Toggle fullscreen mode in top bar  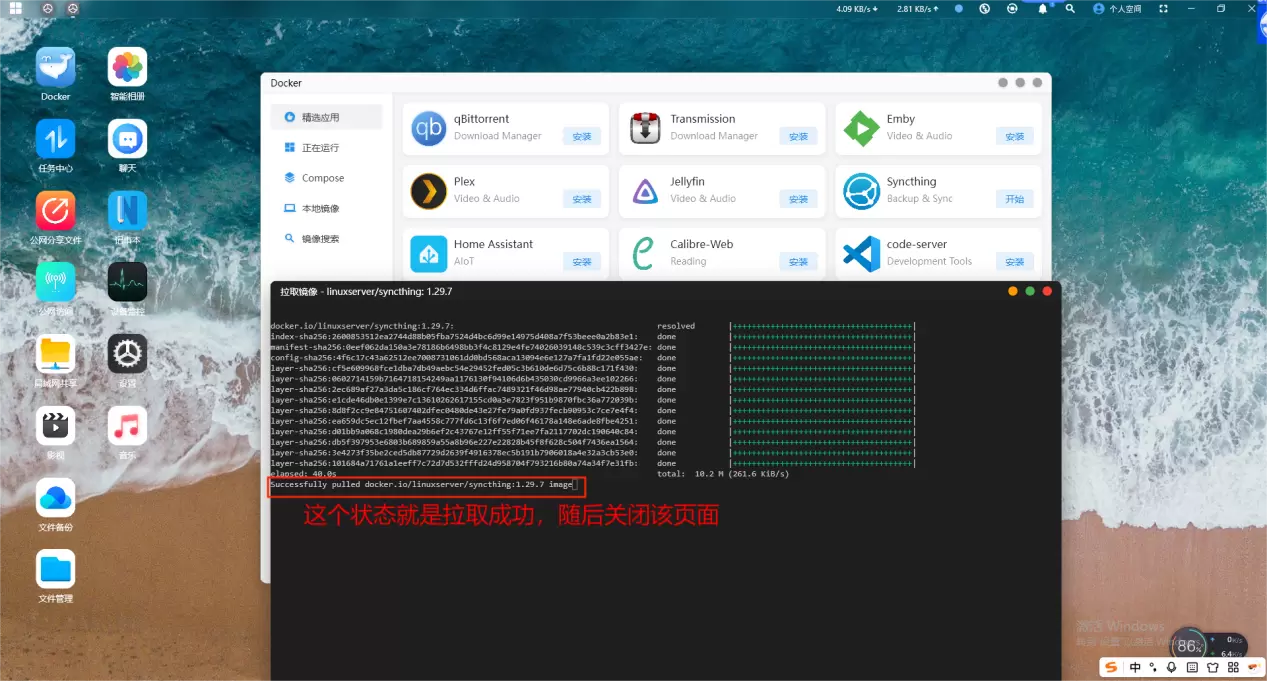coord(1163,9)
